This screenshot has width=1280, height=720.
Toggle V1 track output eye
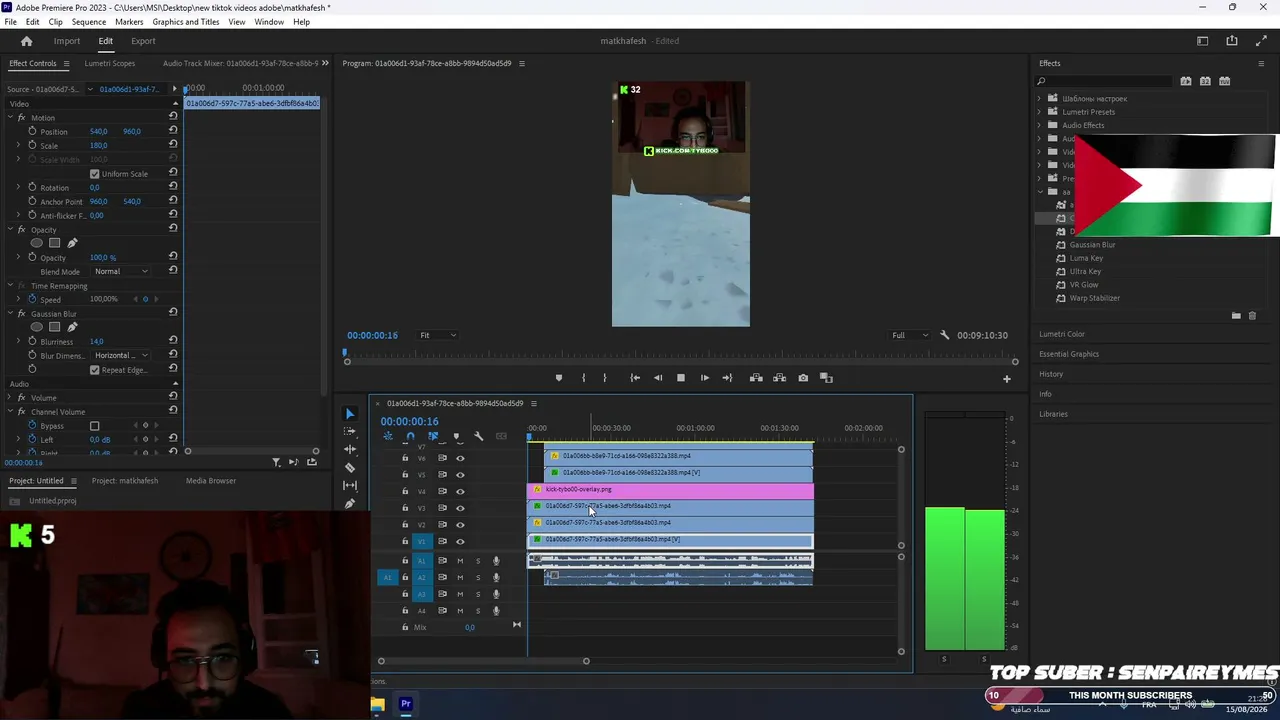[x=460, y=541]
